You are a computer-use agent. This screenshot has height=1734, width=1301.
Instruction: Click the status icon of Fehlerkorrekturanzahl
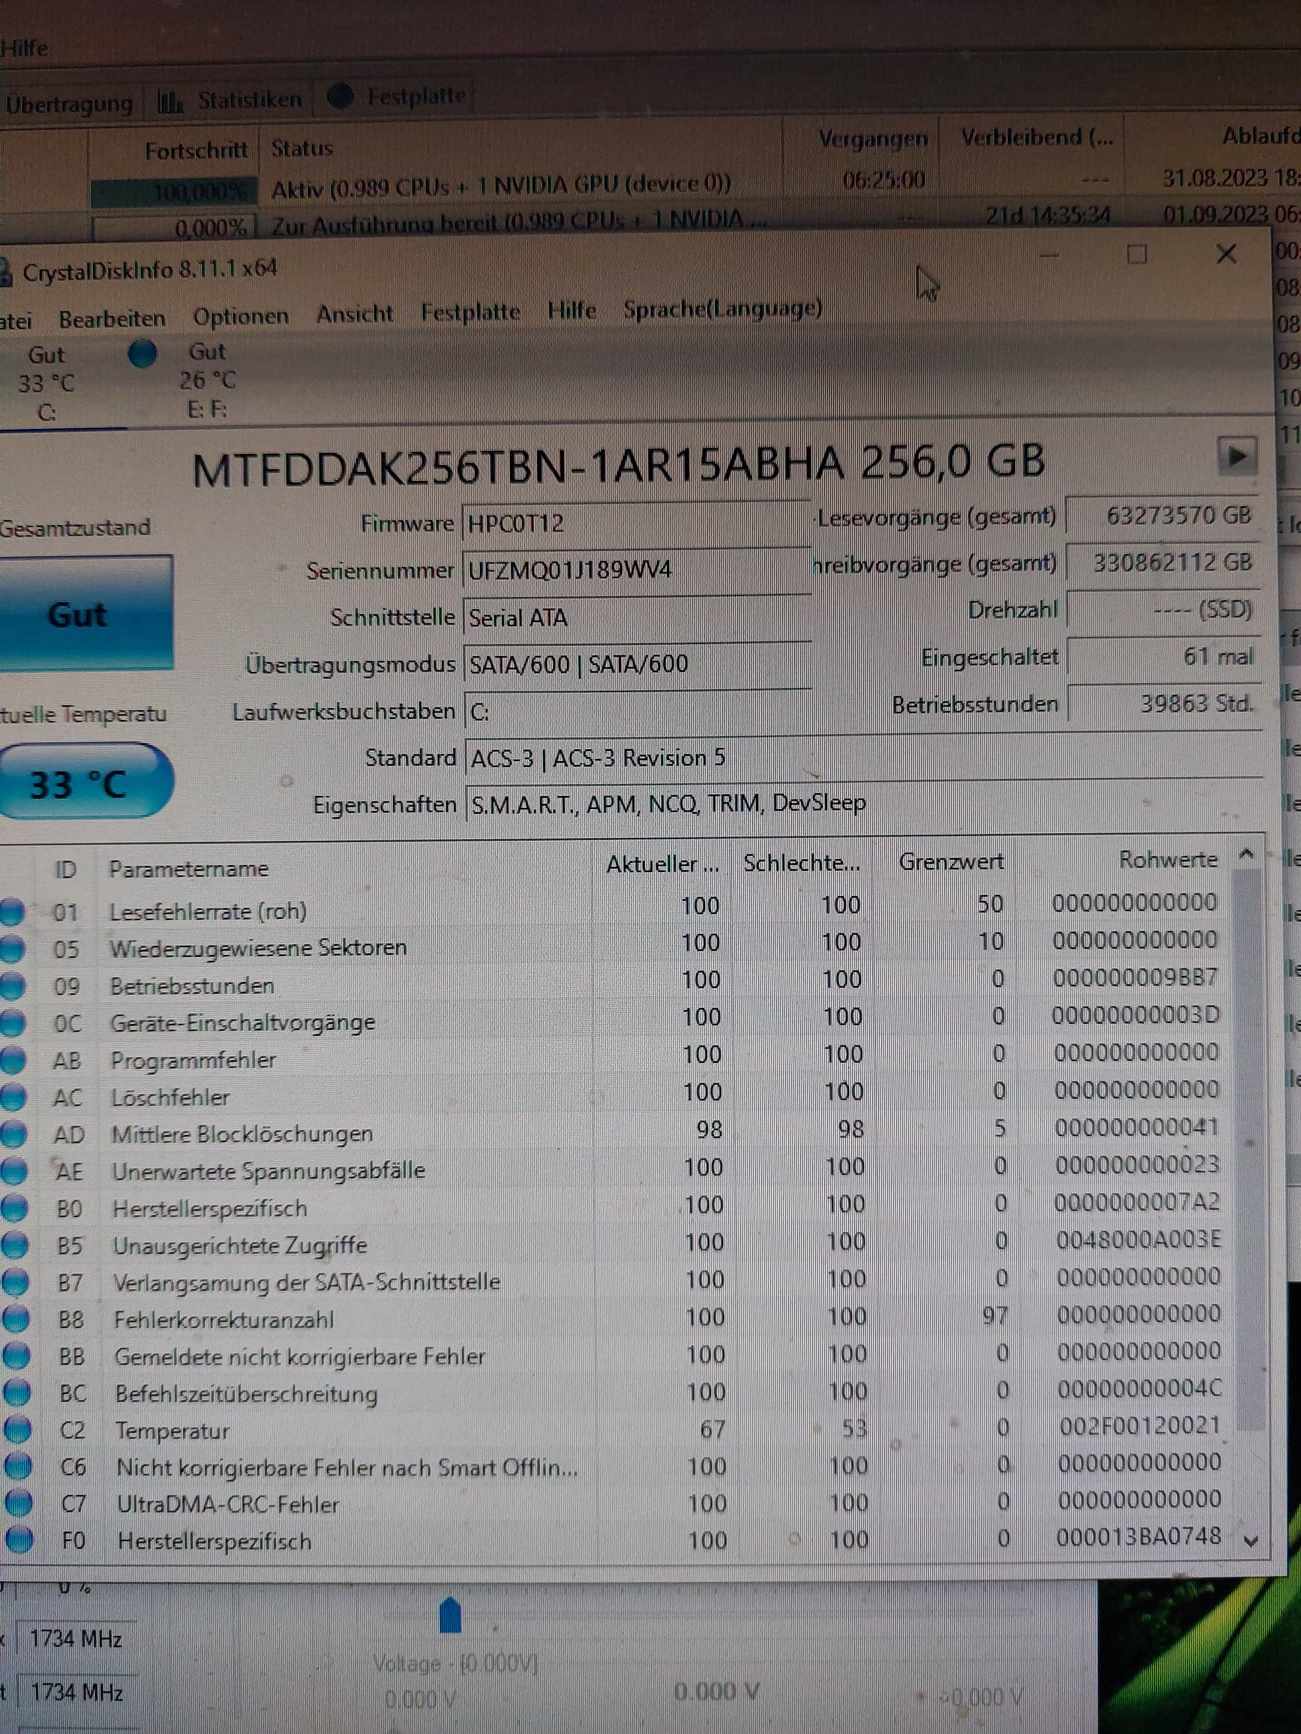coord(16,1320)
